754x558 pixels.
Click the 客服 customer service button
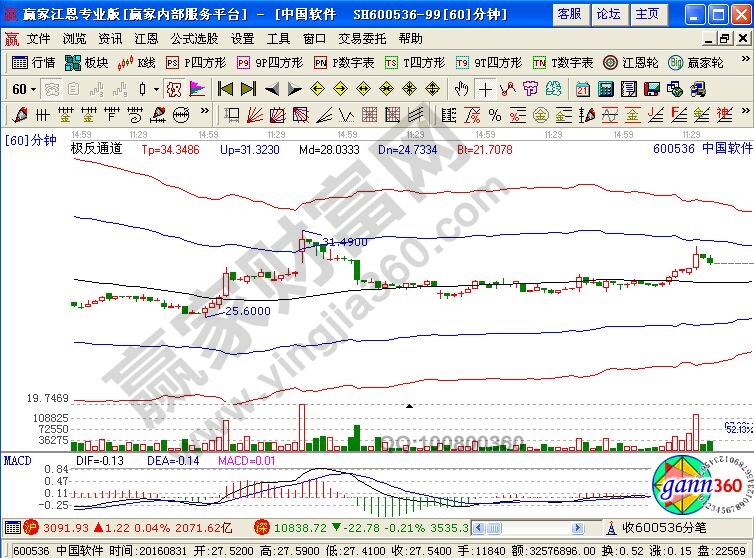click(569, 13)
